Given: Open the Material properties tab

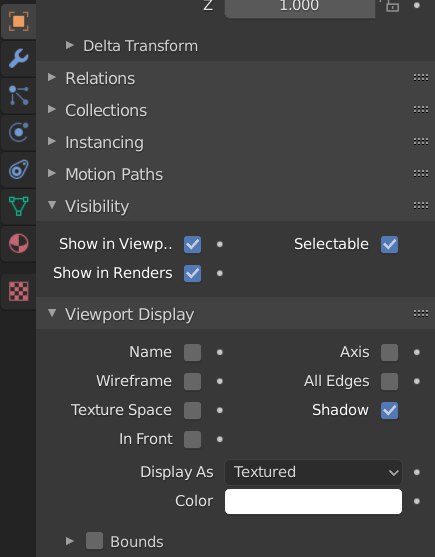Looking at the screenshot, I should 18,243.
